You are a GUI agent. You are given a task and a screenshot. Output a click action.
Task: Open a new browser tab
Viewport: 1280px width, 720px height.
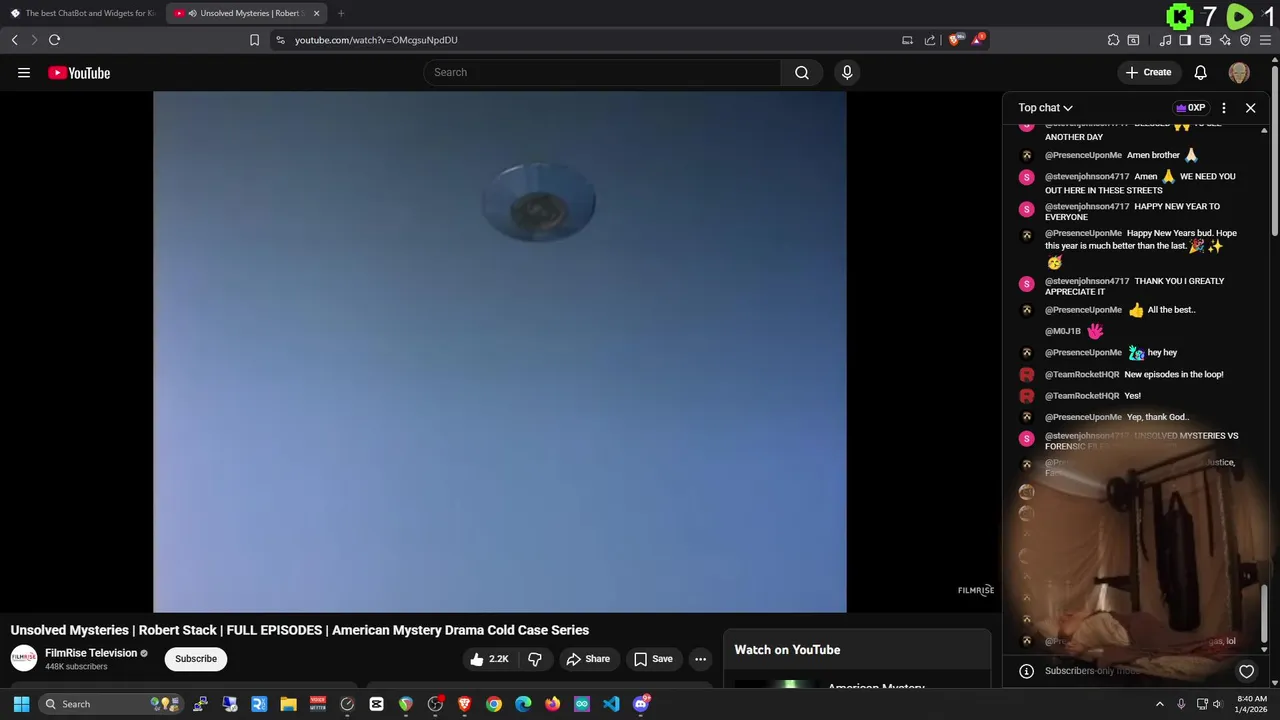click(341, 13)
